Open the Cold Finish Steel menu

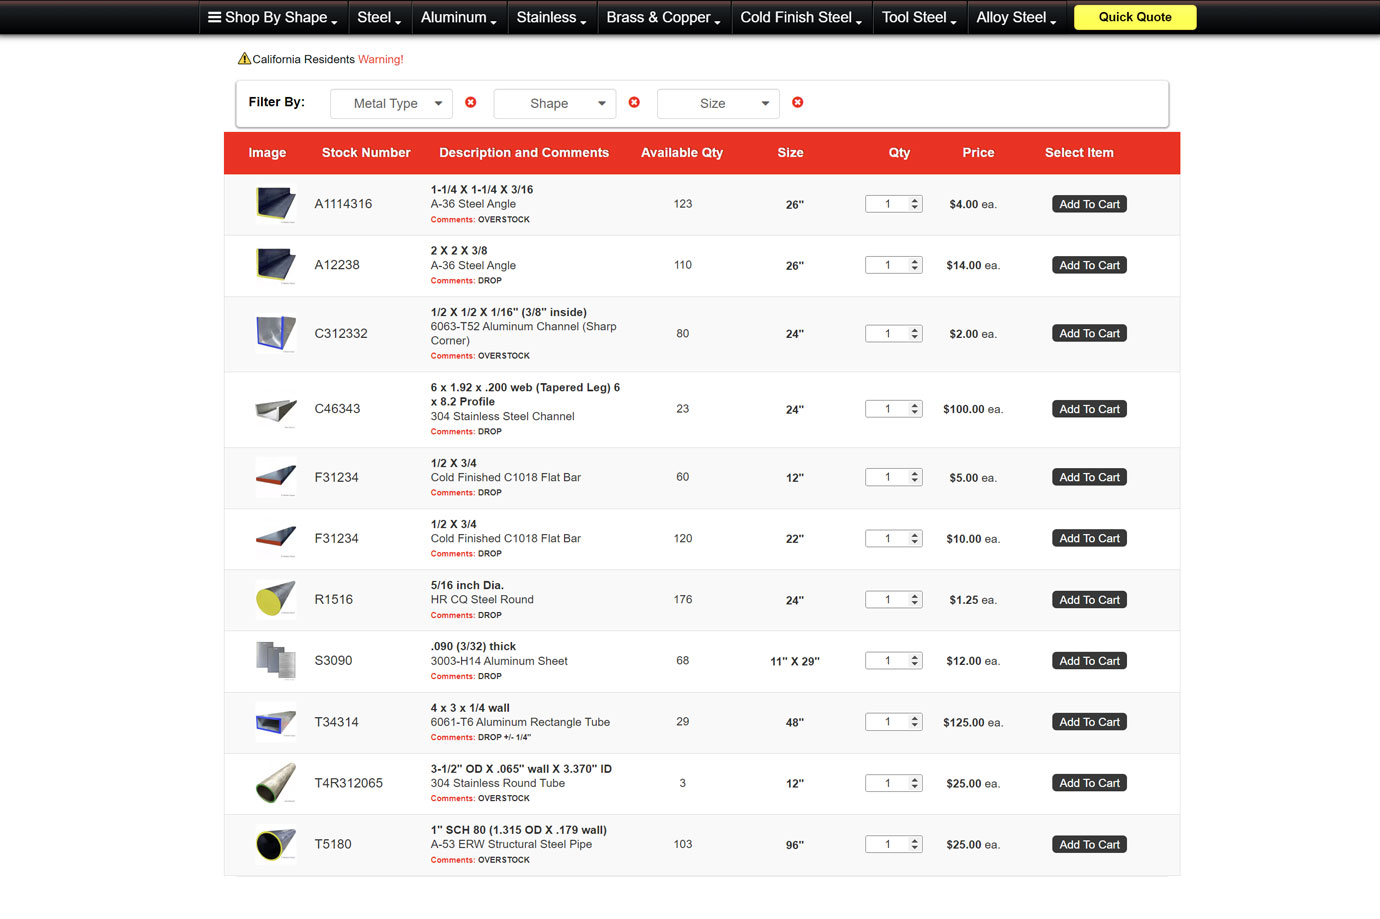click(801, 17)
